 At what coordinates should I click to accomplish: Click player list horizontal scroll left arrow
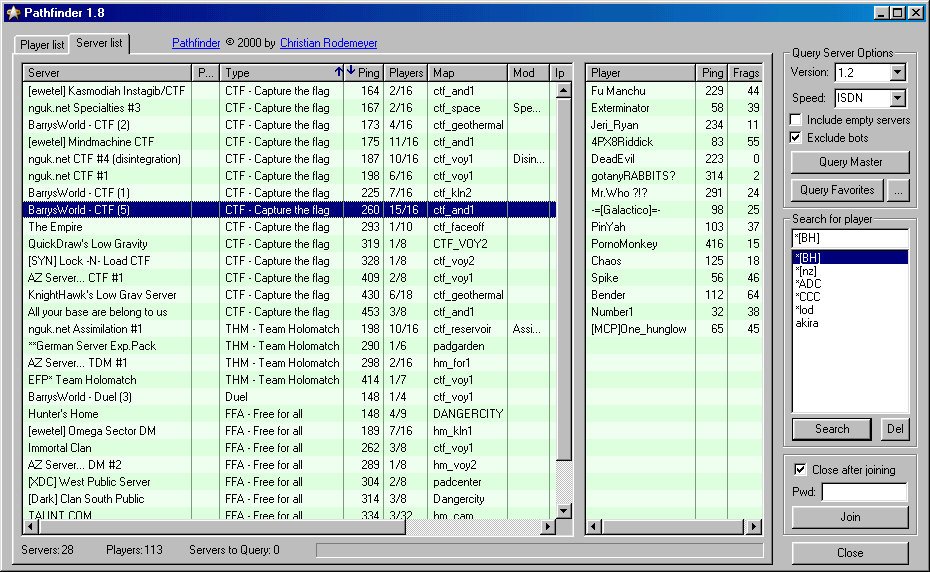click(594, 526)
